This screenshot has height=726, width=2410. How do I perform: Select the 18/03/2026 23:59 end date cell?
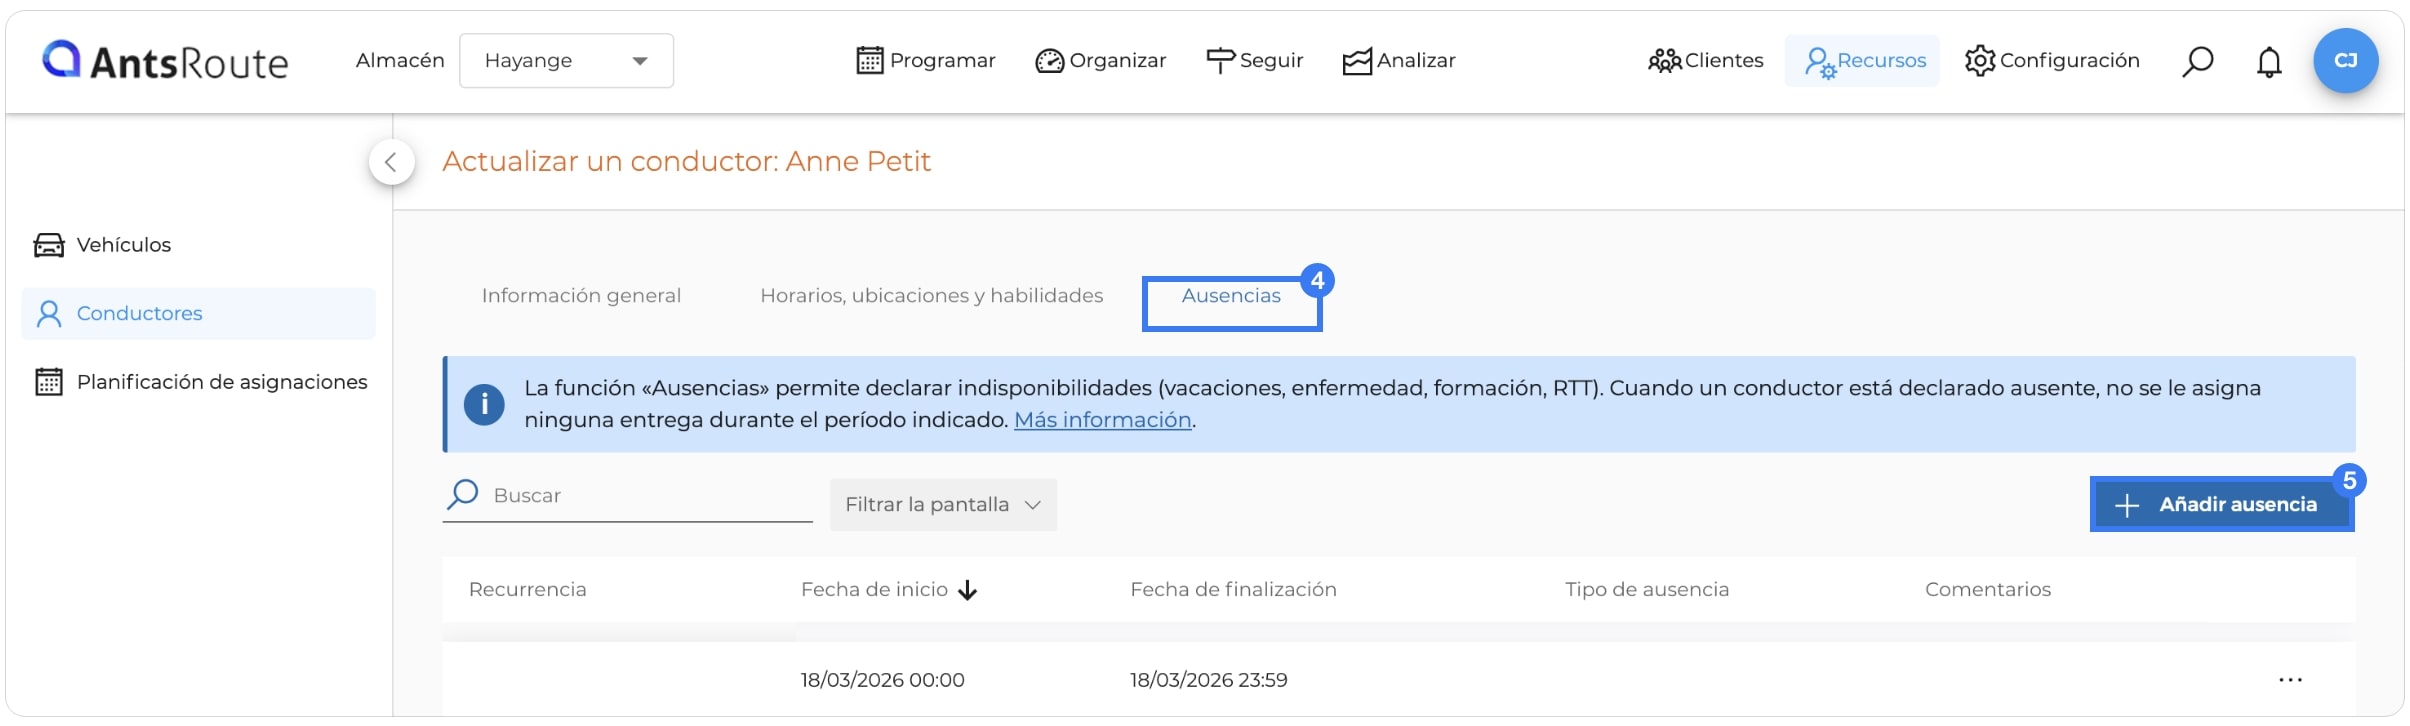click(1208, 681)
